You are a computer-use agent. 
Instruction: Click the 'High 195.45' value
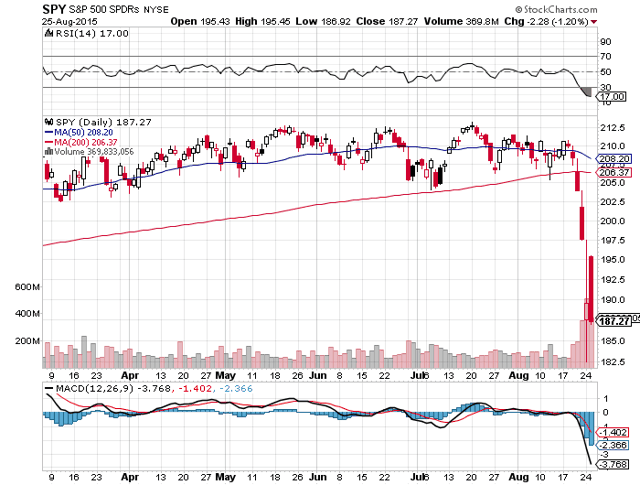(x=262, y=21)
